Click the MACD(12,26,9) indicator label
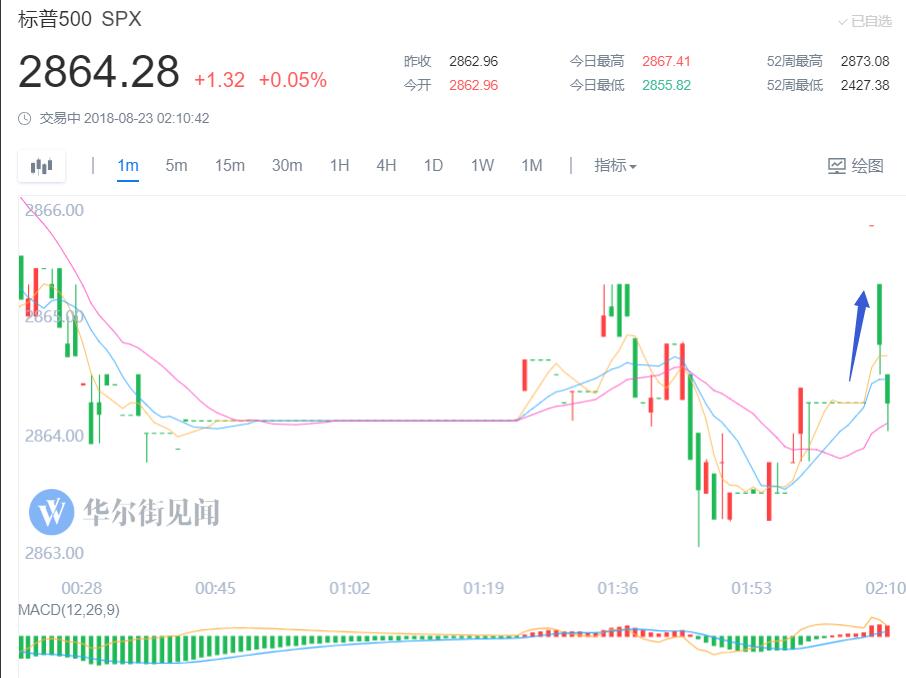Screen dimensions: 906x678 [68, 610]
